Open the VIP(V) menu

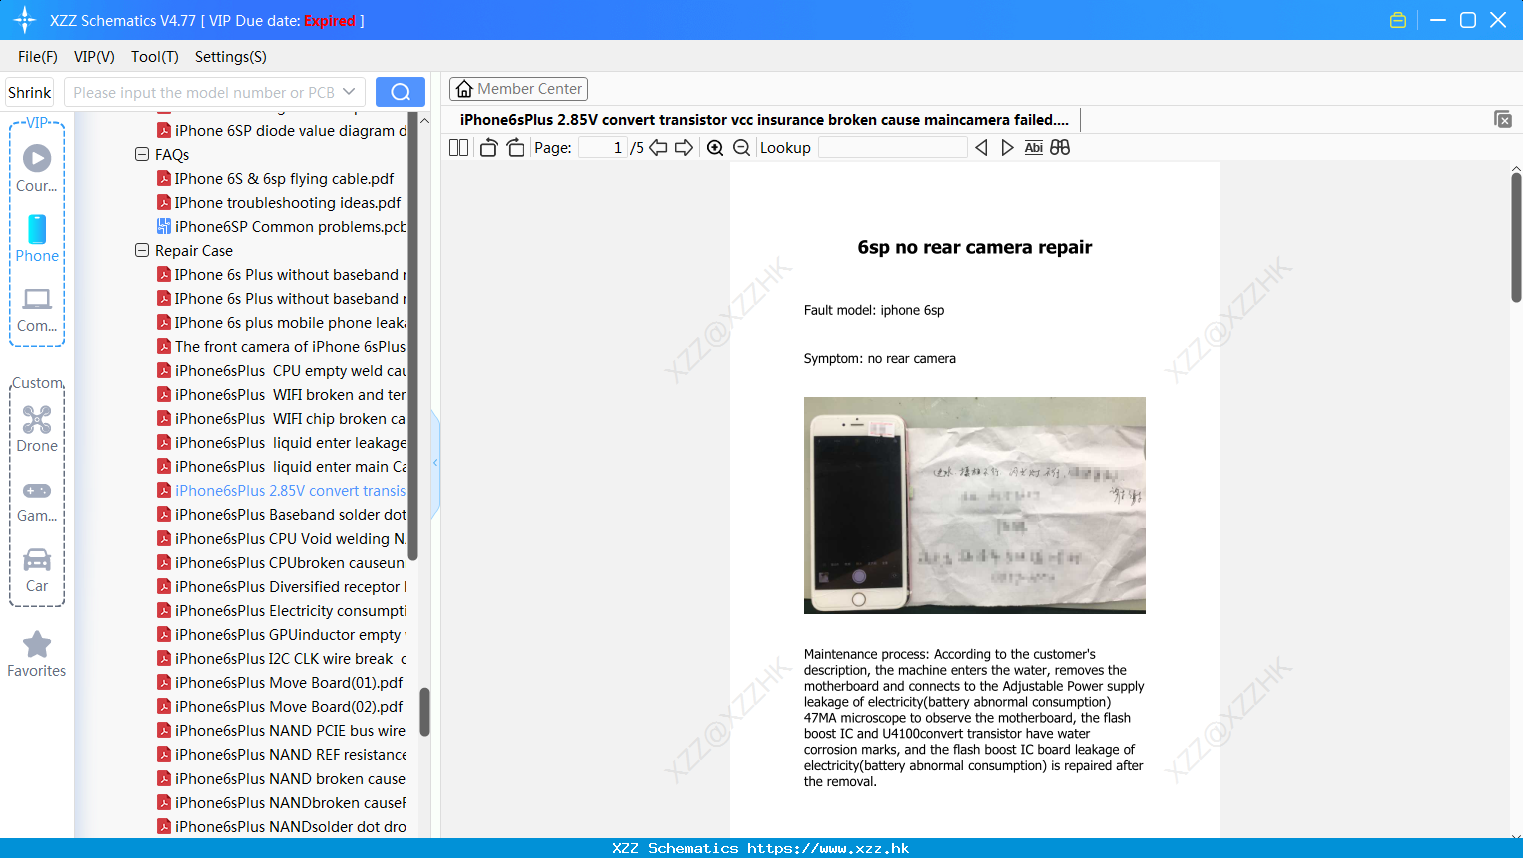(94, 57)
